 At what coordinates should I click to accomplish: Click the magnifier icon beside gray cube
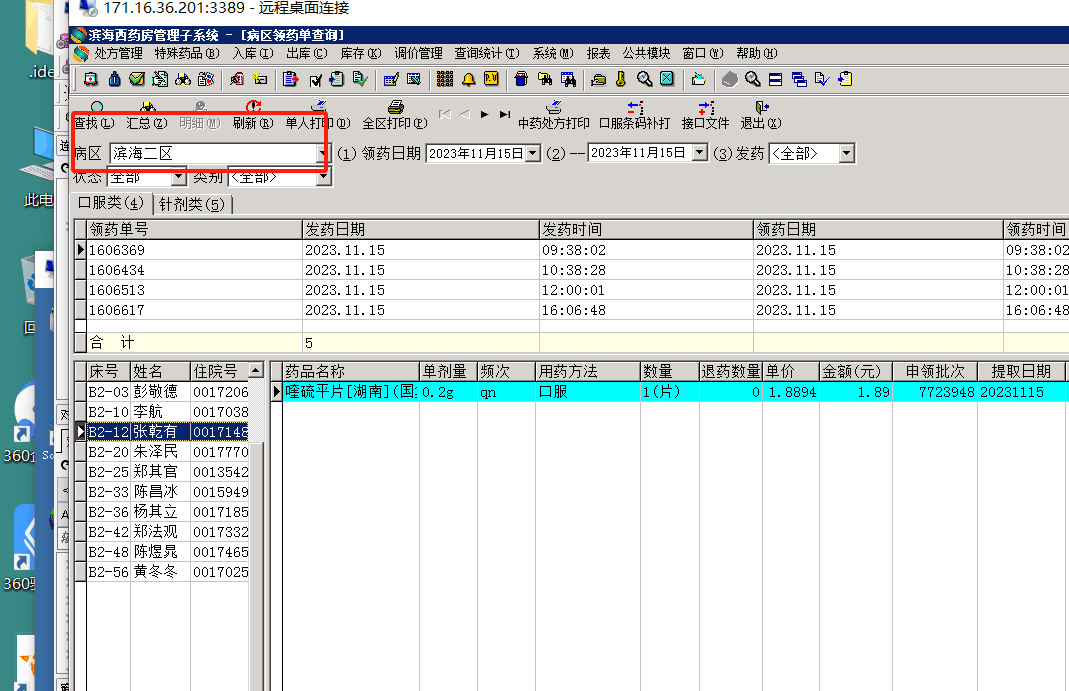coord(753,80)
